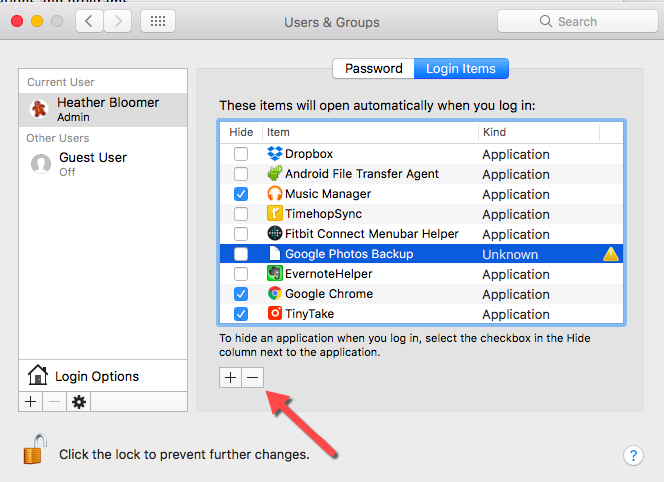Select the Music Manager item name
This screenshot has width=664, height=482.
point(328,194)
